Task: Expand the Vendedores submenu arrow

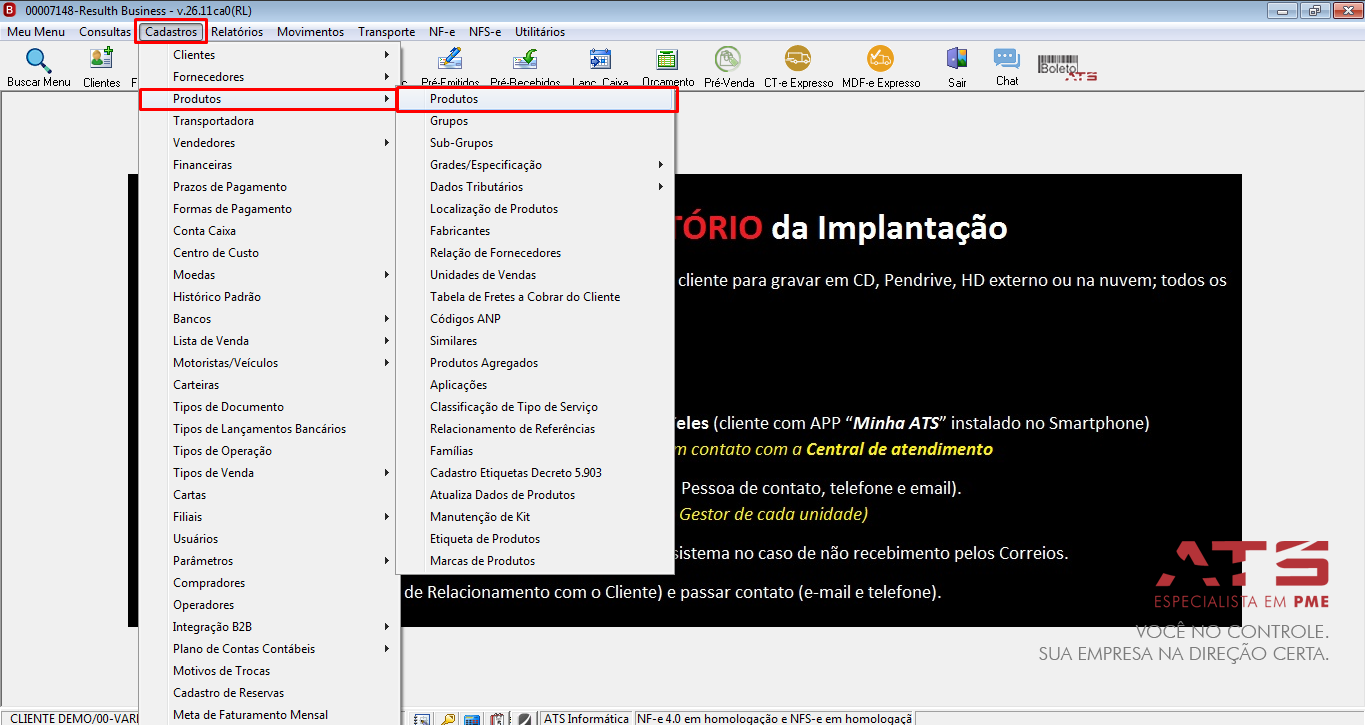Action: [x=387, y=143]
